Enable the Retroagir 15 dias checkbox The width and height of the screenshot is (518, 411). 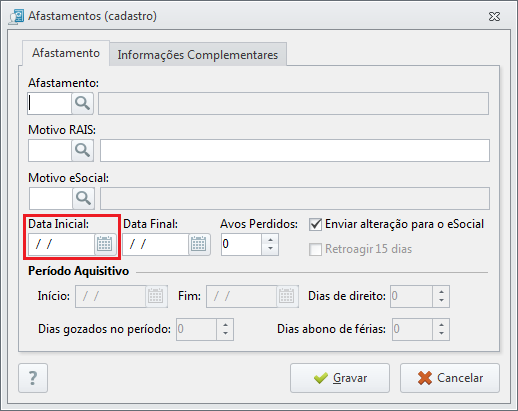pyautogui.click(x=315, y=249)
